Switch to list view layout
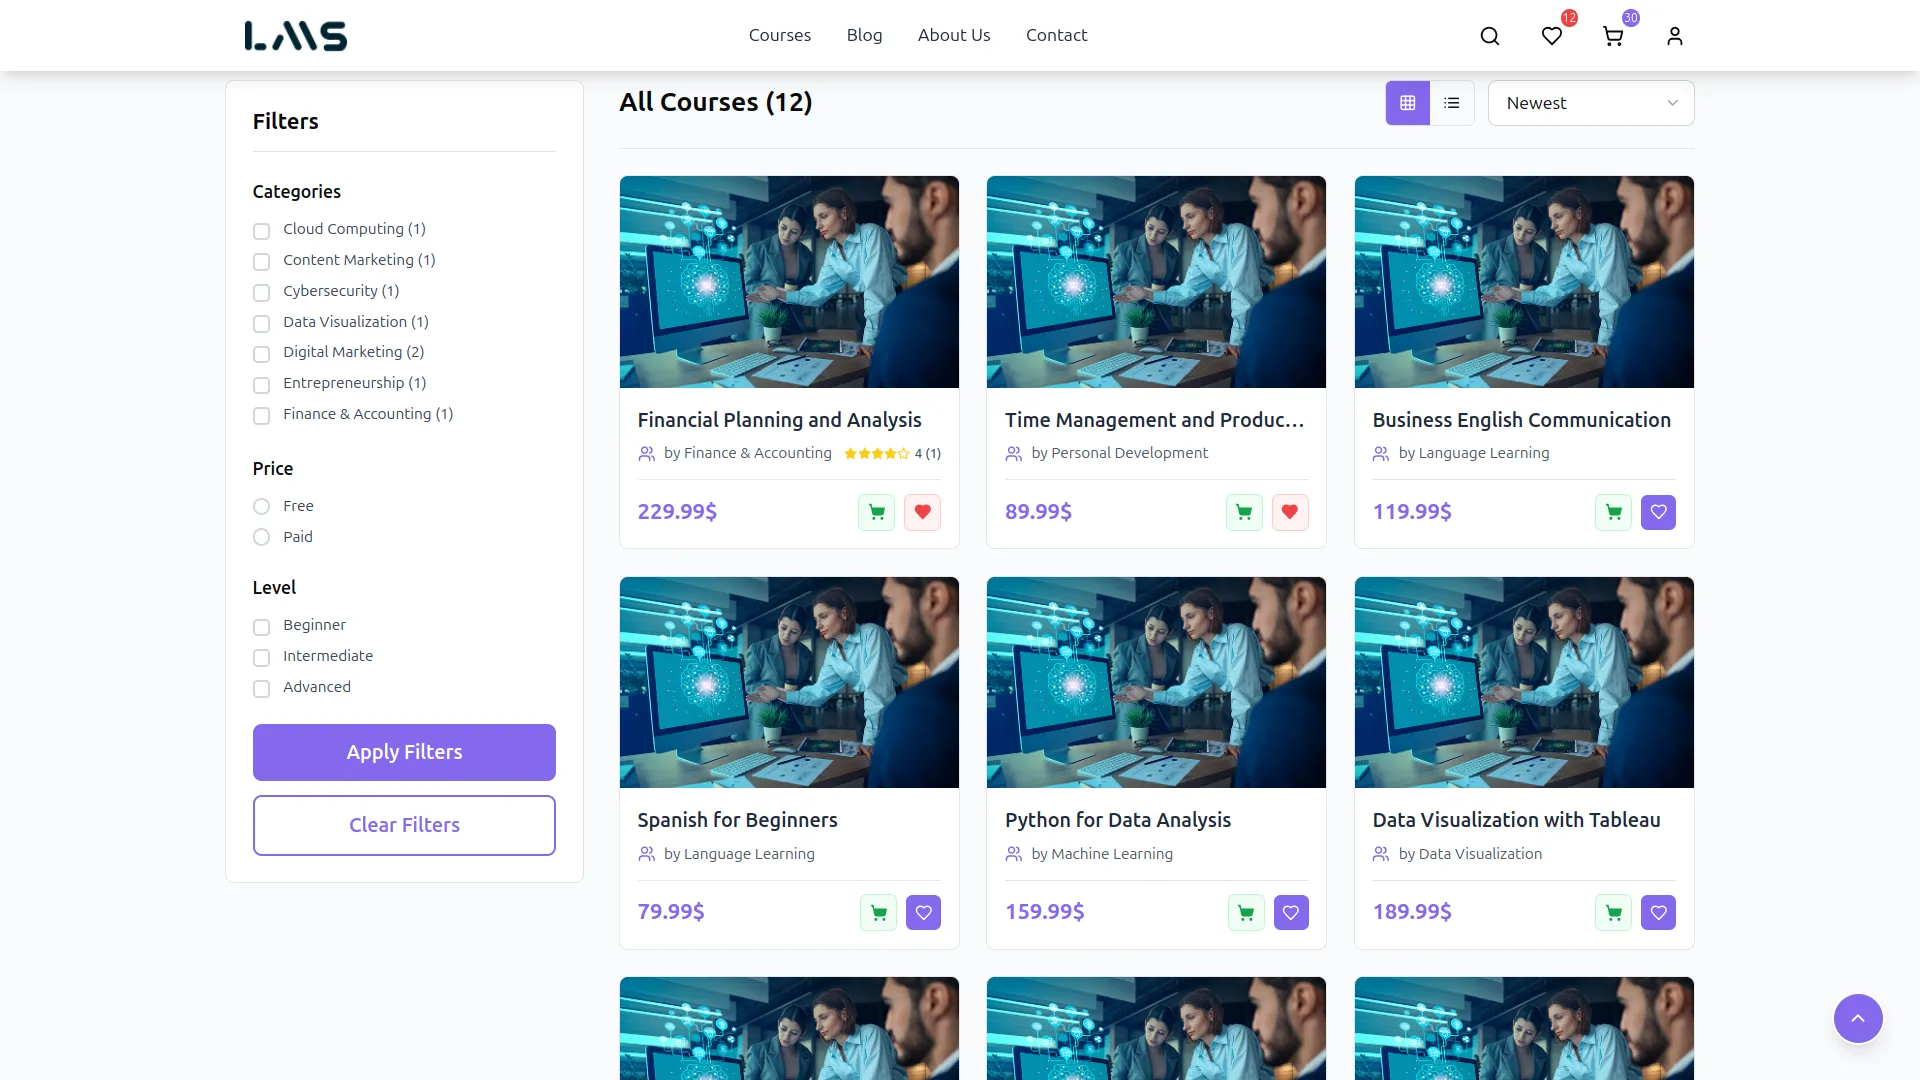The image size is (1920, 1080). click(1452, 103)
